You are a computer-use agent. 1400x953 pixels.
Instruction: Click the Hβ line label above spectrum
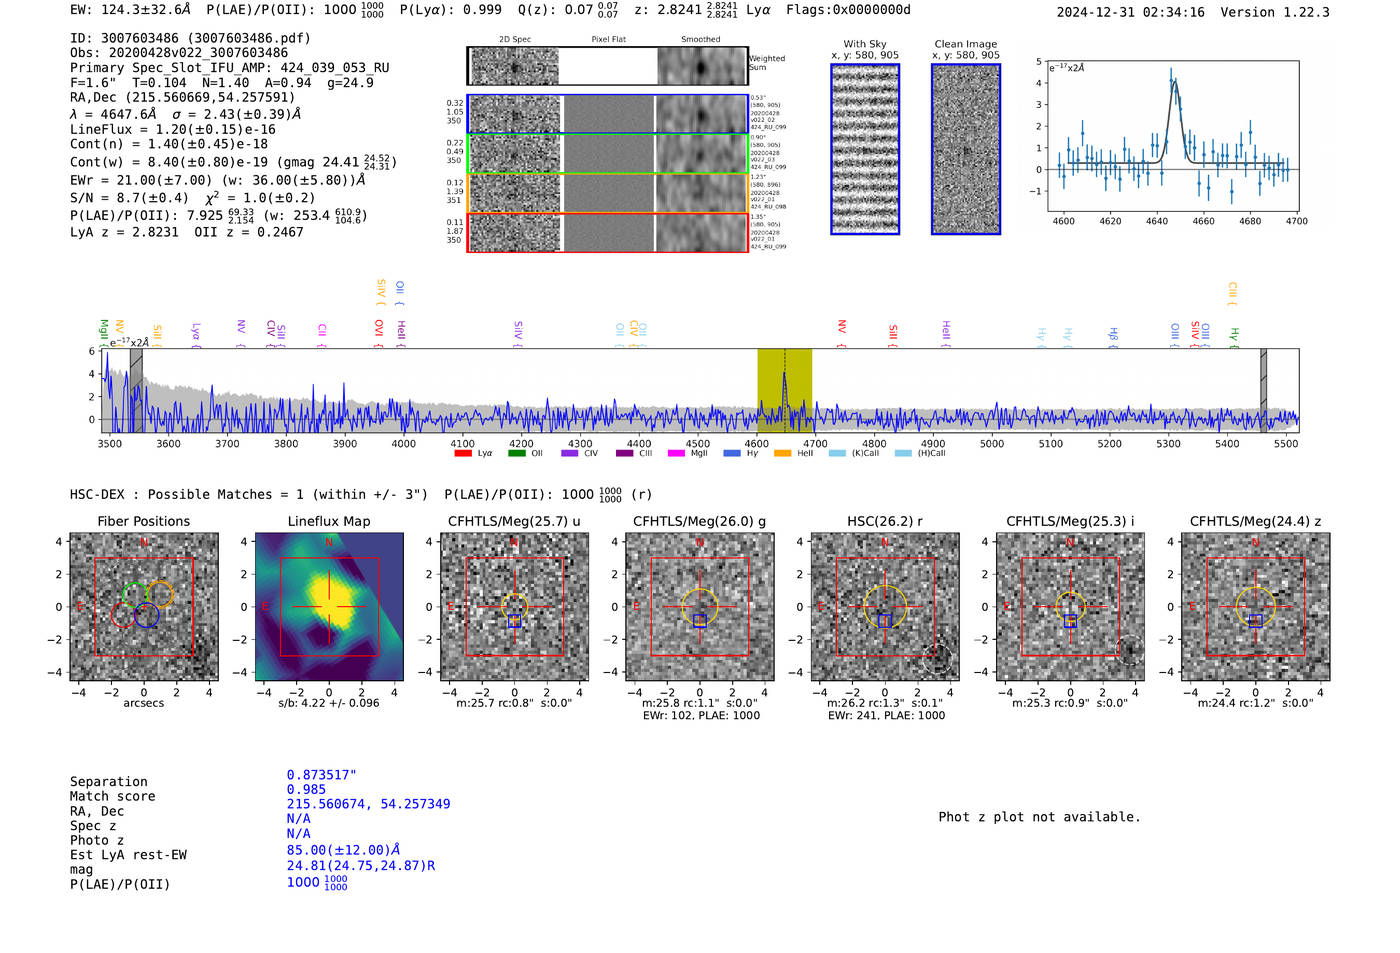1113,335
